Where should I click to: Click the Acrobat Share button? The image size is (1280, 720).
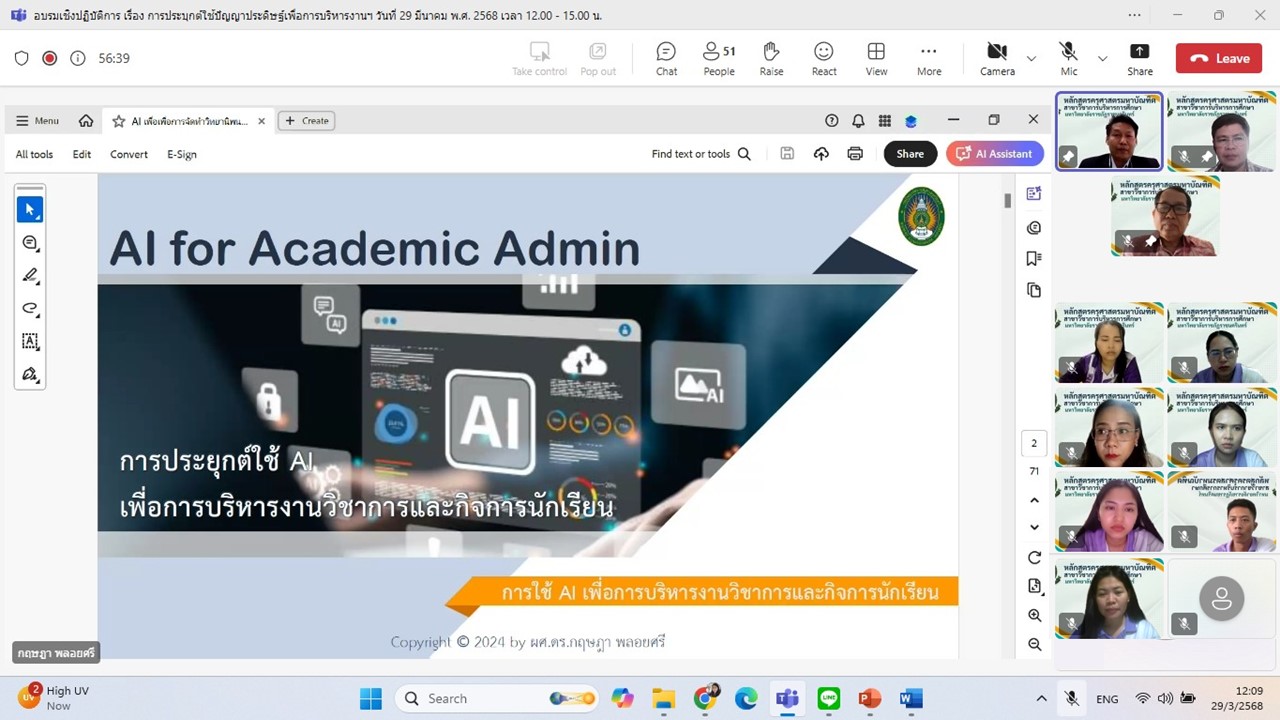tap(910, 154)
